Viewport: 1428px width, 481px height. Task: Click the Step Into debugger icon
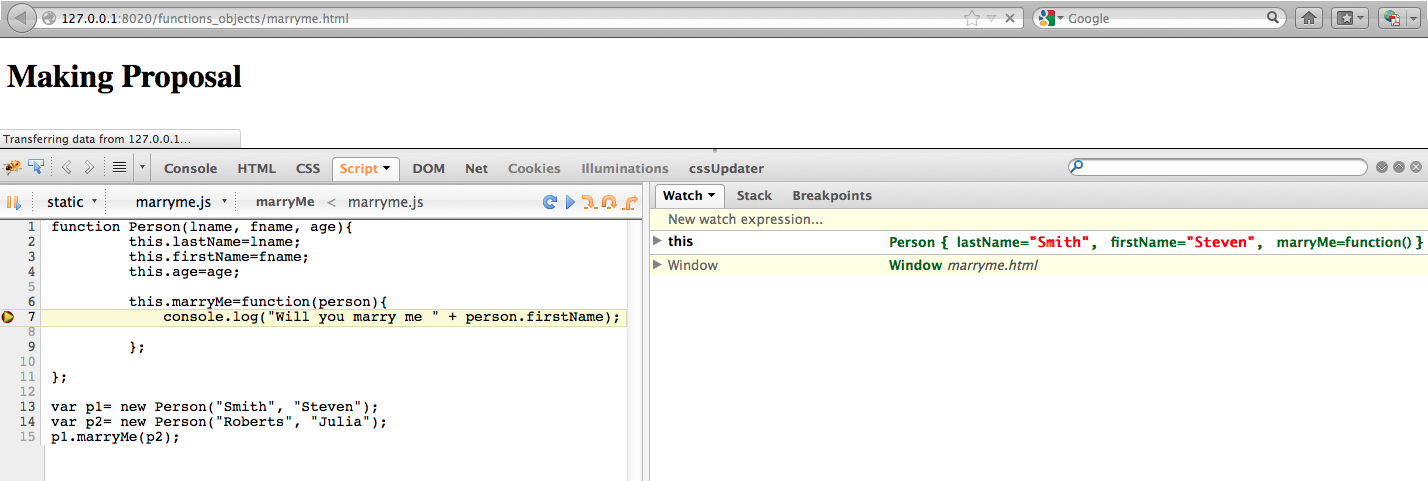(589, 202)
